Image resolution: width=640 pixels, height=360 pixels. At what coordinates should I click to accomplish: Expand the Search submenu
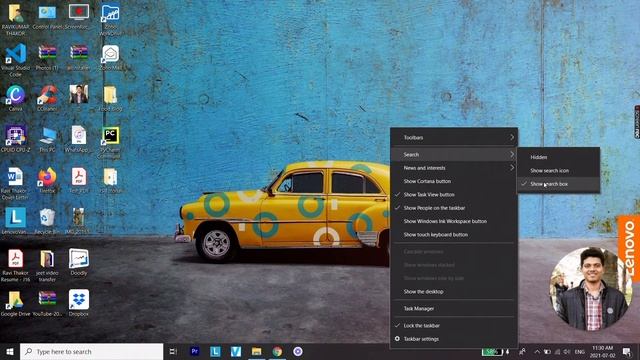[x=454, y=154]
